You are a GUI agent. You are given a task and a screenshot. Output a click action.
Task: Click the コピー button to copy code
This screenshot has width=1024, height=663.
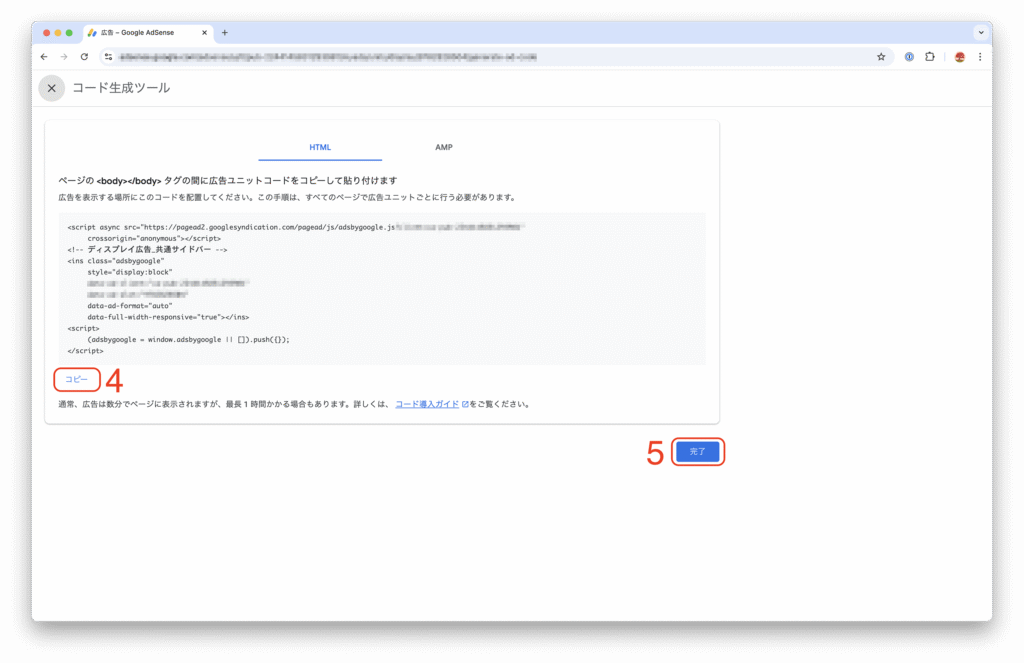pyautogui.click(x=76, y=380)
